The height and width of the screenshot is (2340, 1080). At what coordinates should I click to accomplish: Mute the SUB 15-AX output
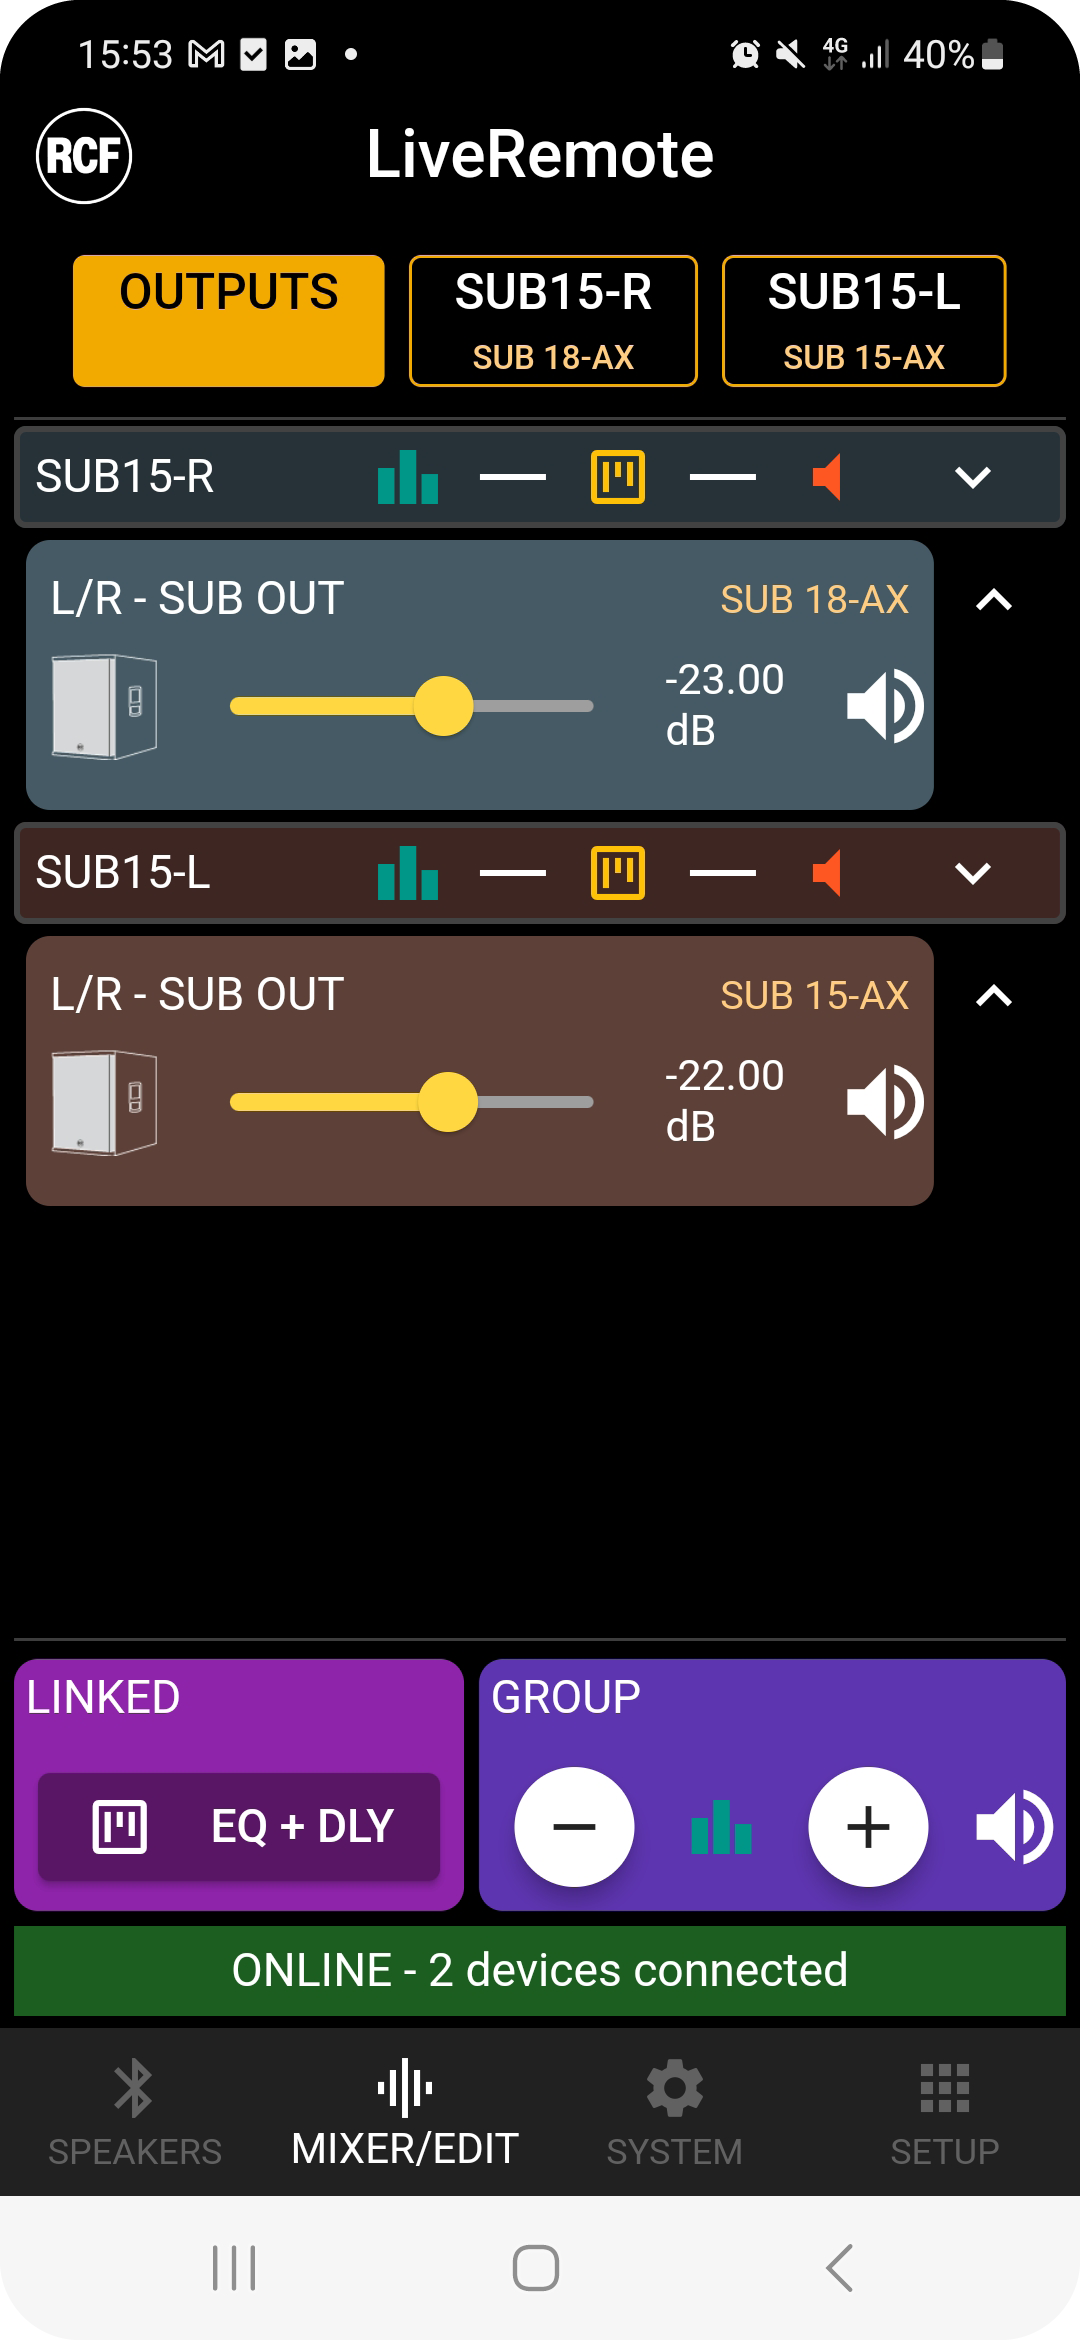tap(884, 1102)
